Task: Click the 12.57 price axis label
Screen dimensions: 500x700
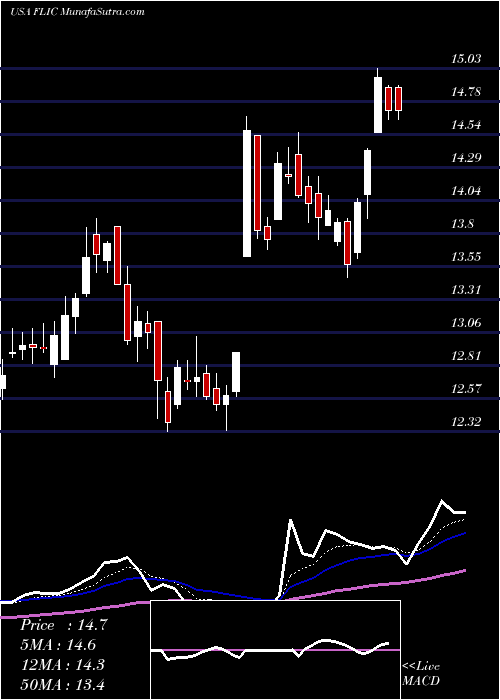Action: tap(466, 389)
